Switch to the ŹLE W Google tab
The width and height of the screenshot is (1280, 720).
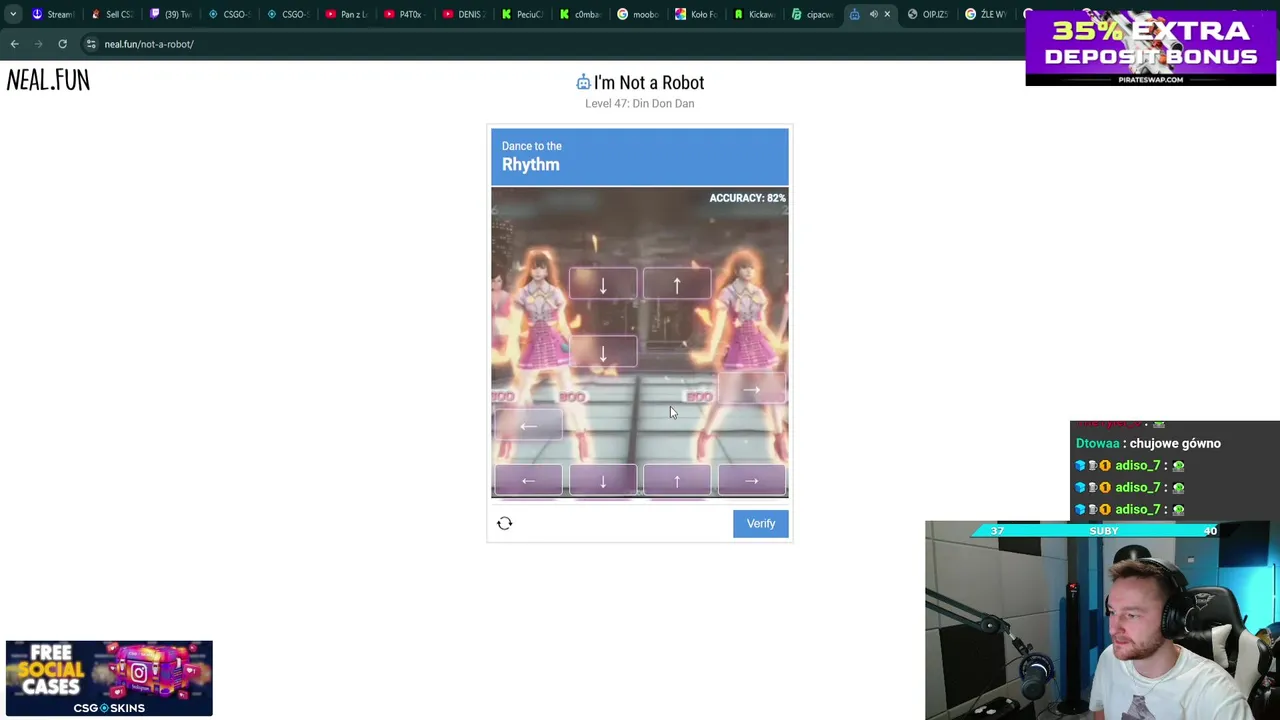986,14
